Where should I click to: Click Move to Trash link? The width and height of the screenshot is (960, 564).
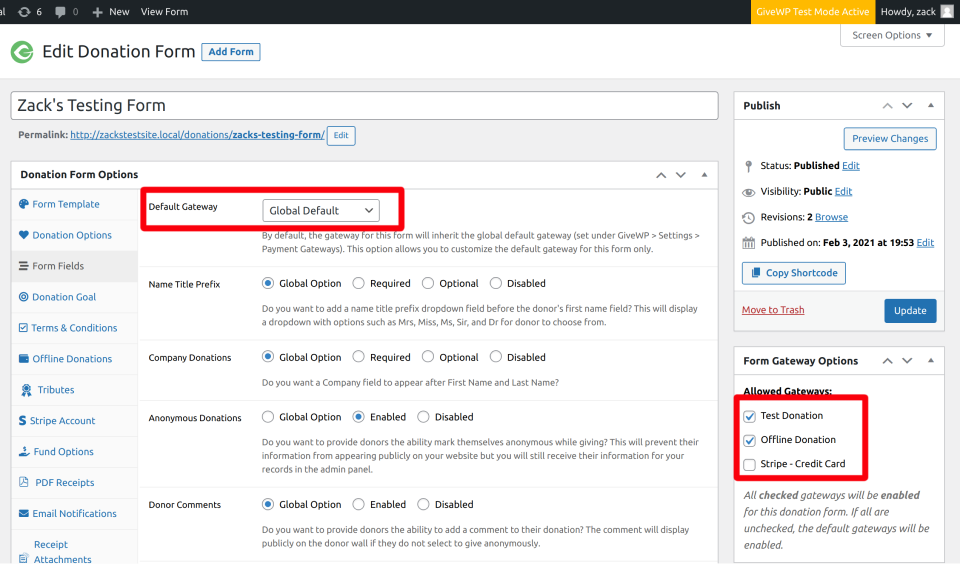click(x=773, y=310)
